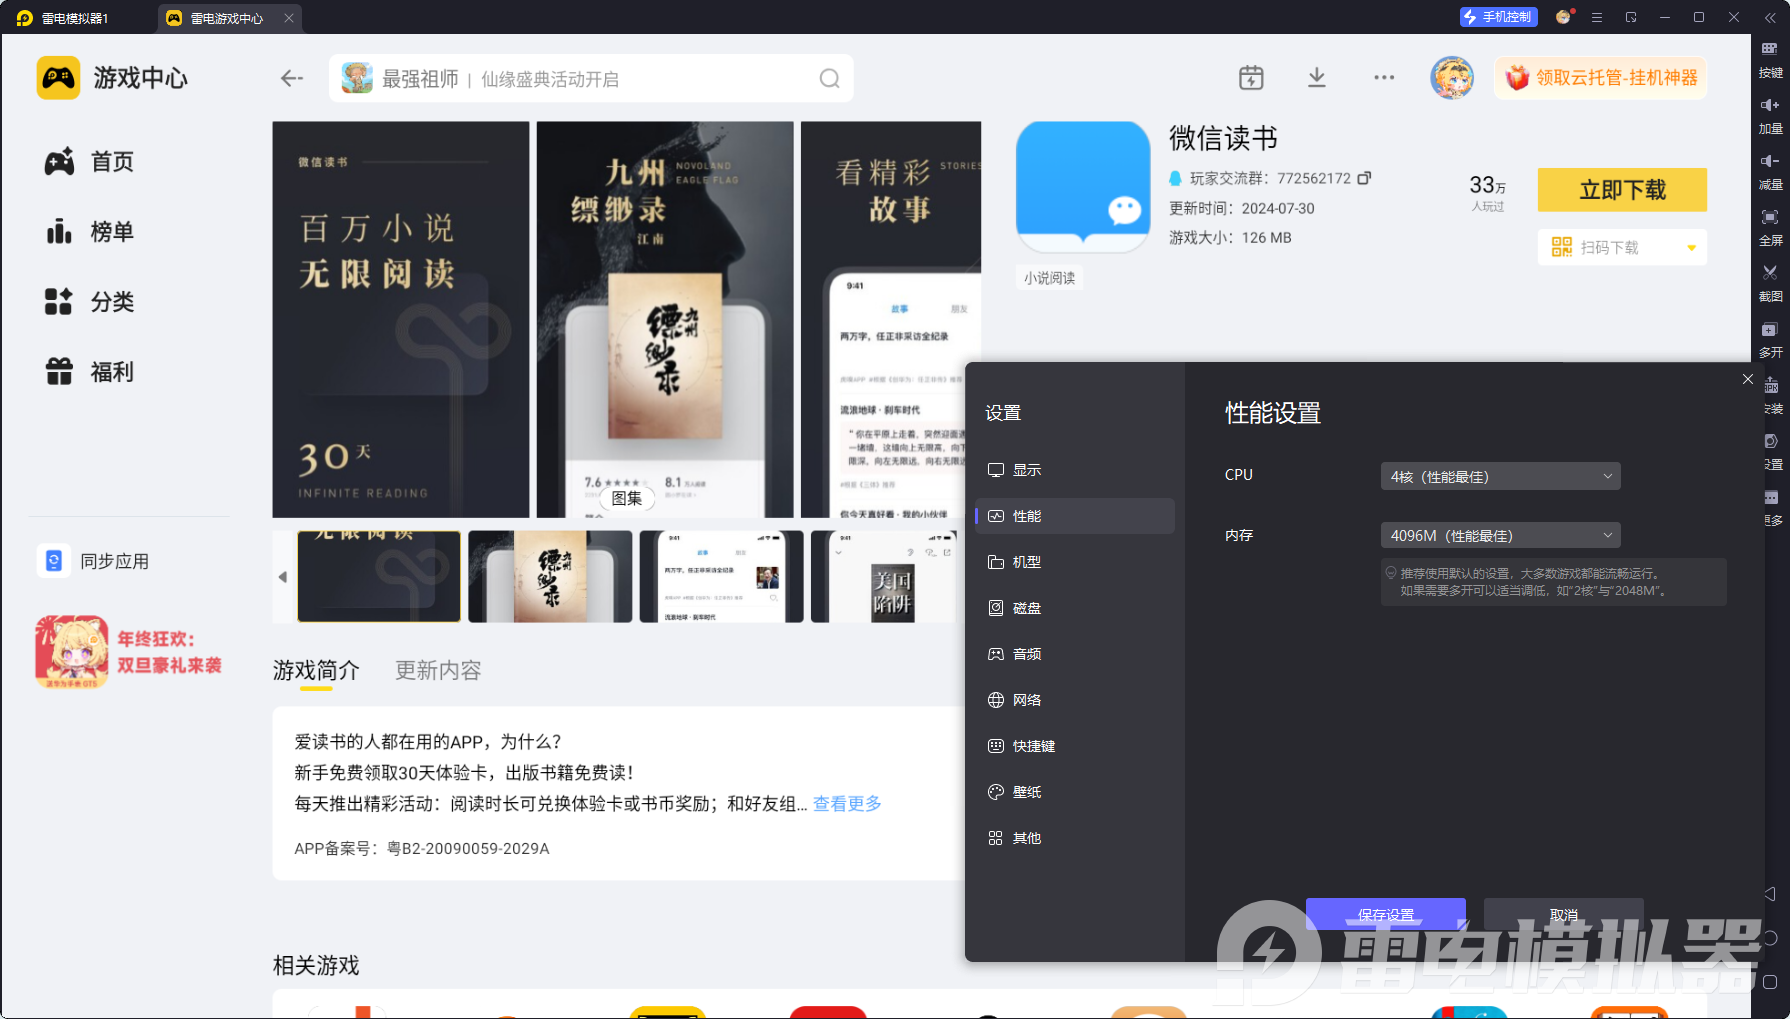Click the 微信读书 app icon
Screen dimensions: 1790x1019
coord(1083,187)
